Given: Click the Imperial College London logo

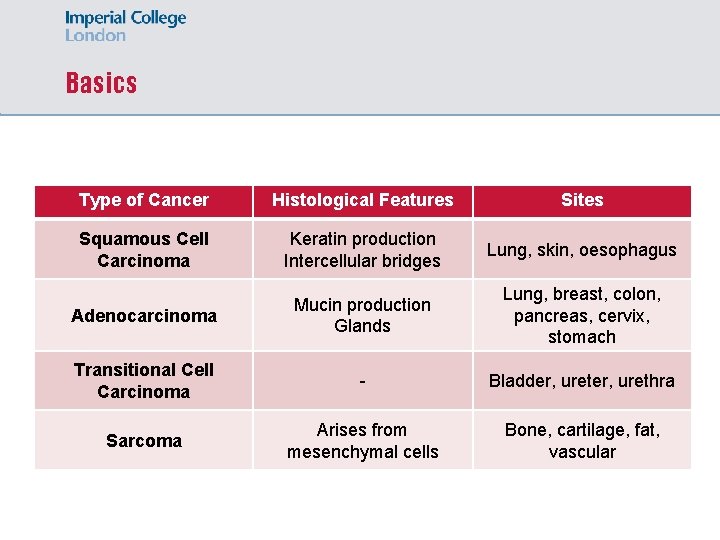Looking at the screenshot, I should [x=125, y=26].
